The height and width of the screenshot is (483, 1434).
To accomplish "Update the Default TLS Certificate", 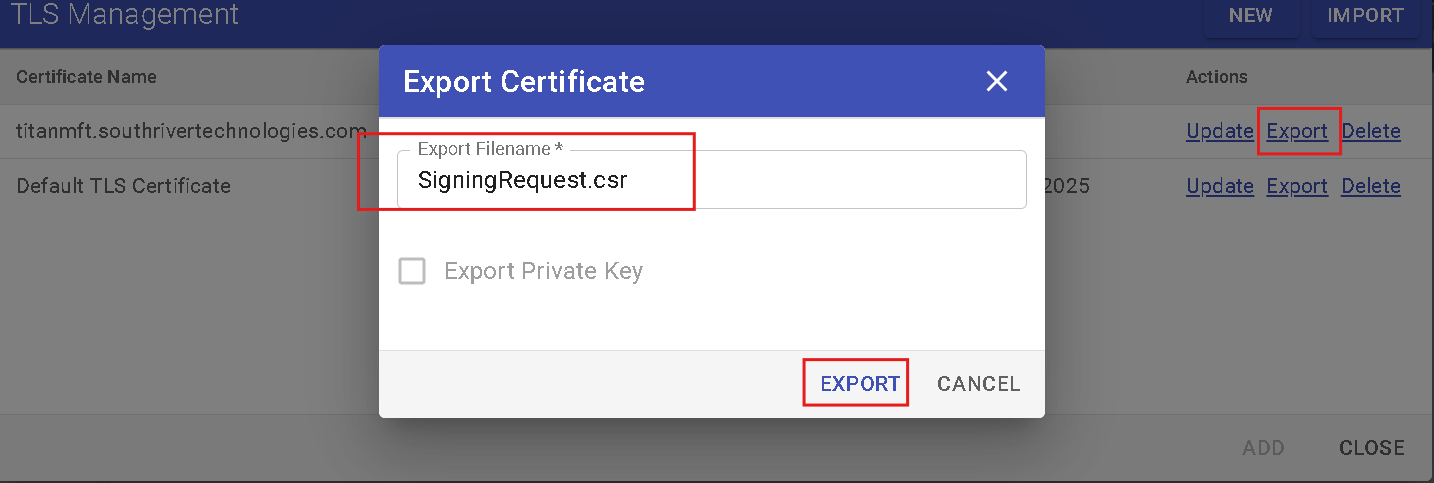I will click(x=1219, y=186).
